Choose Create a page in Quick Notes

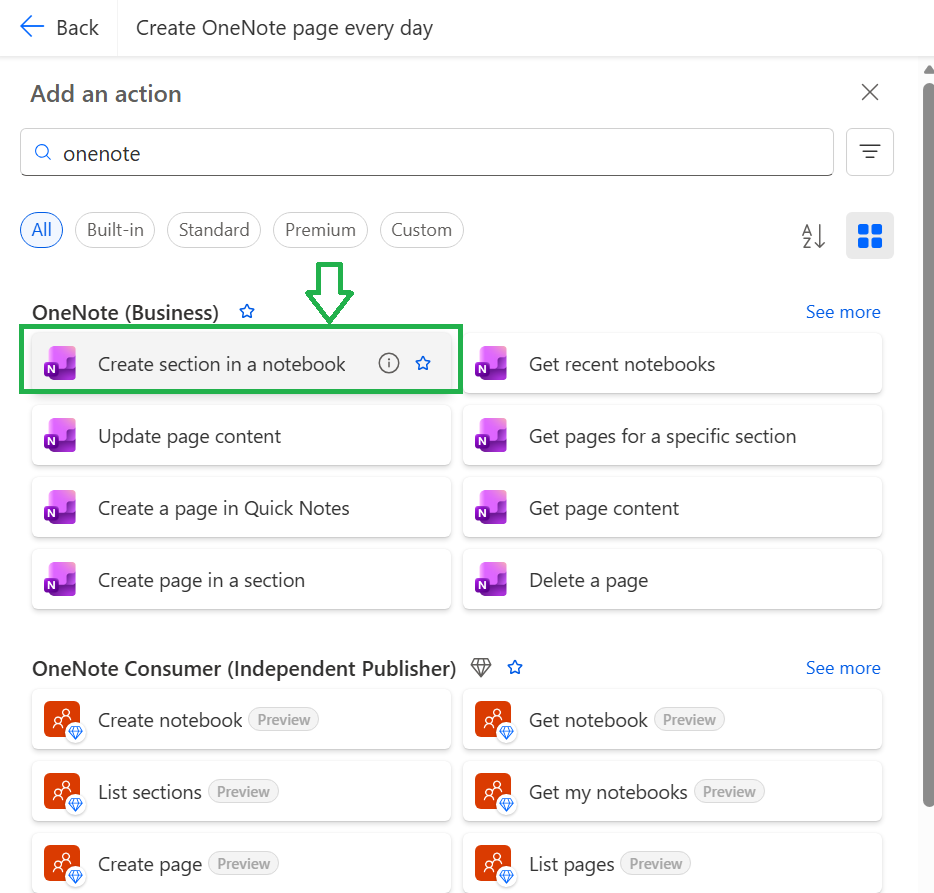241,508
